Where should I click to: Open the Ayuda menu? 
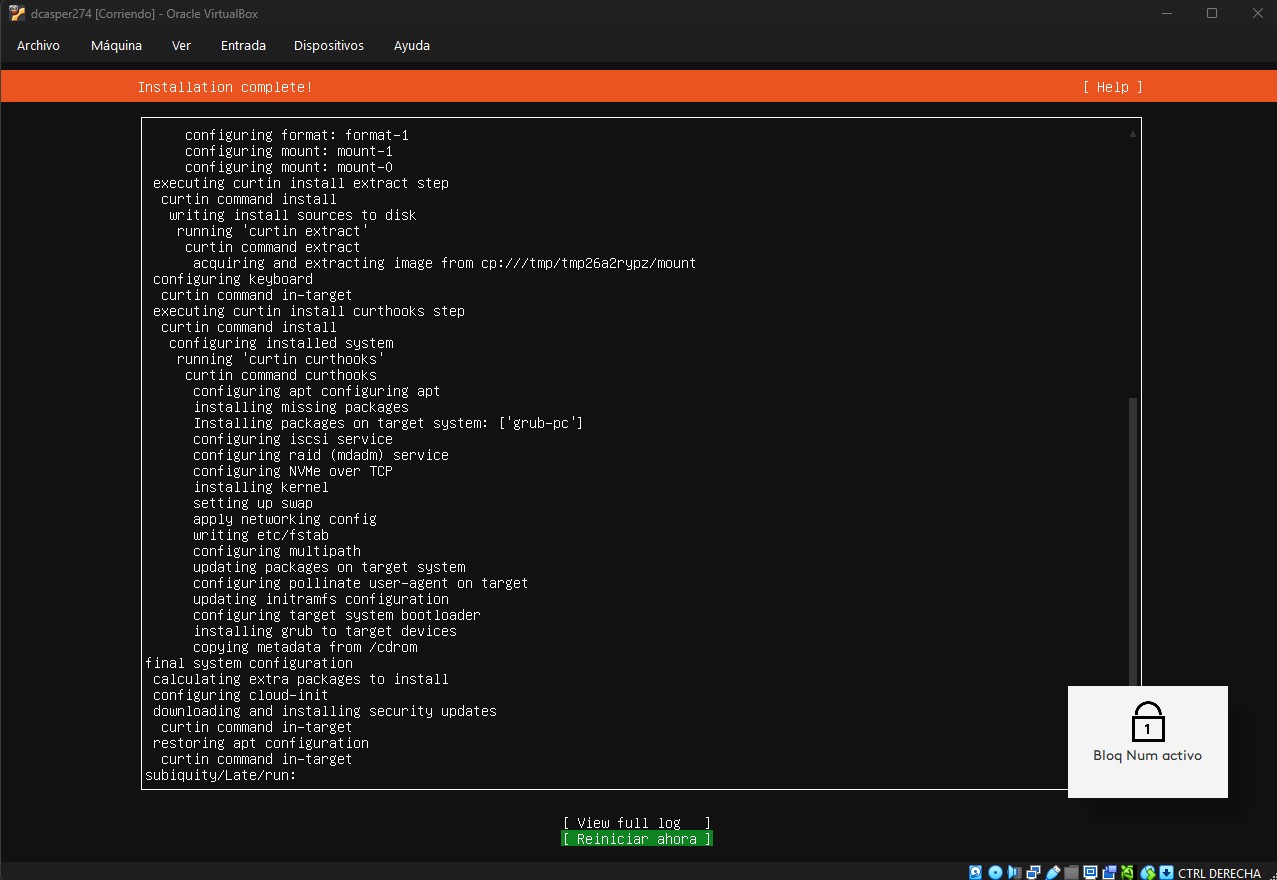[411, 45]
